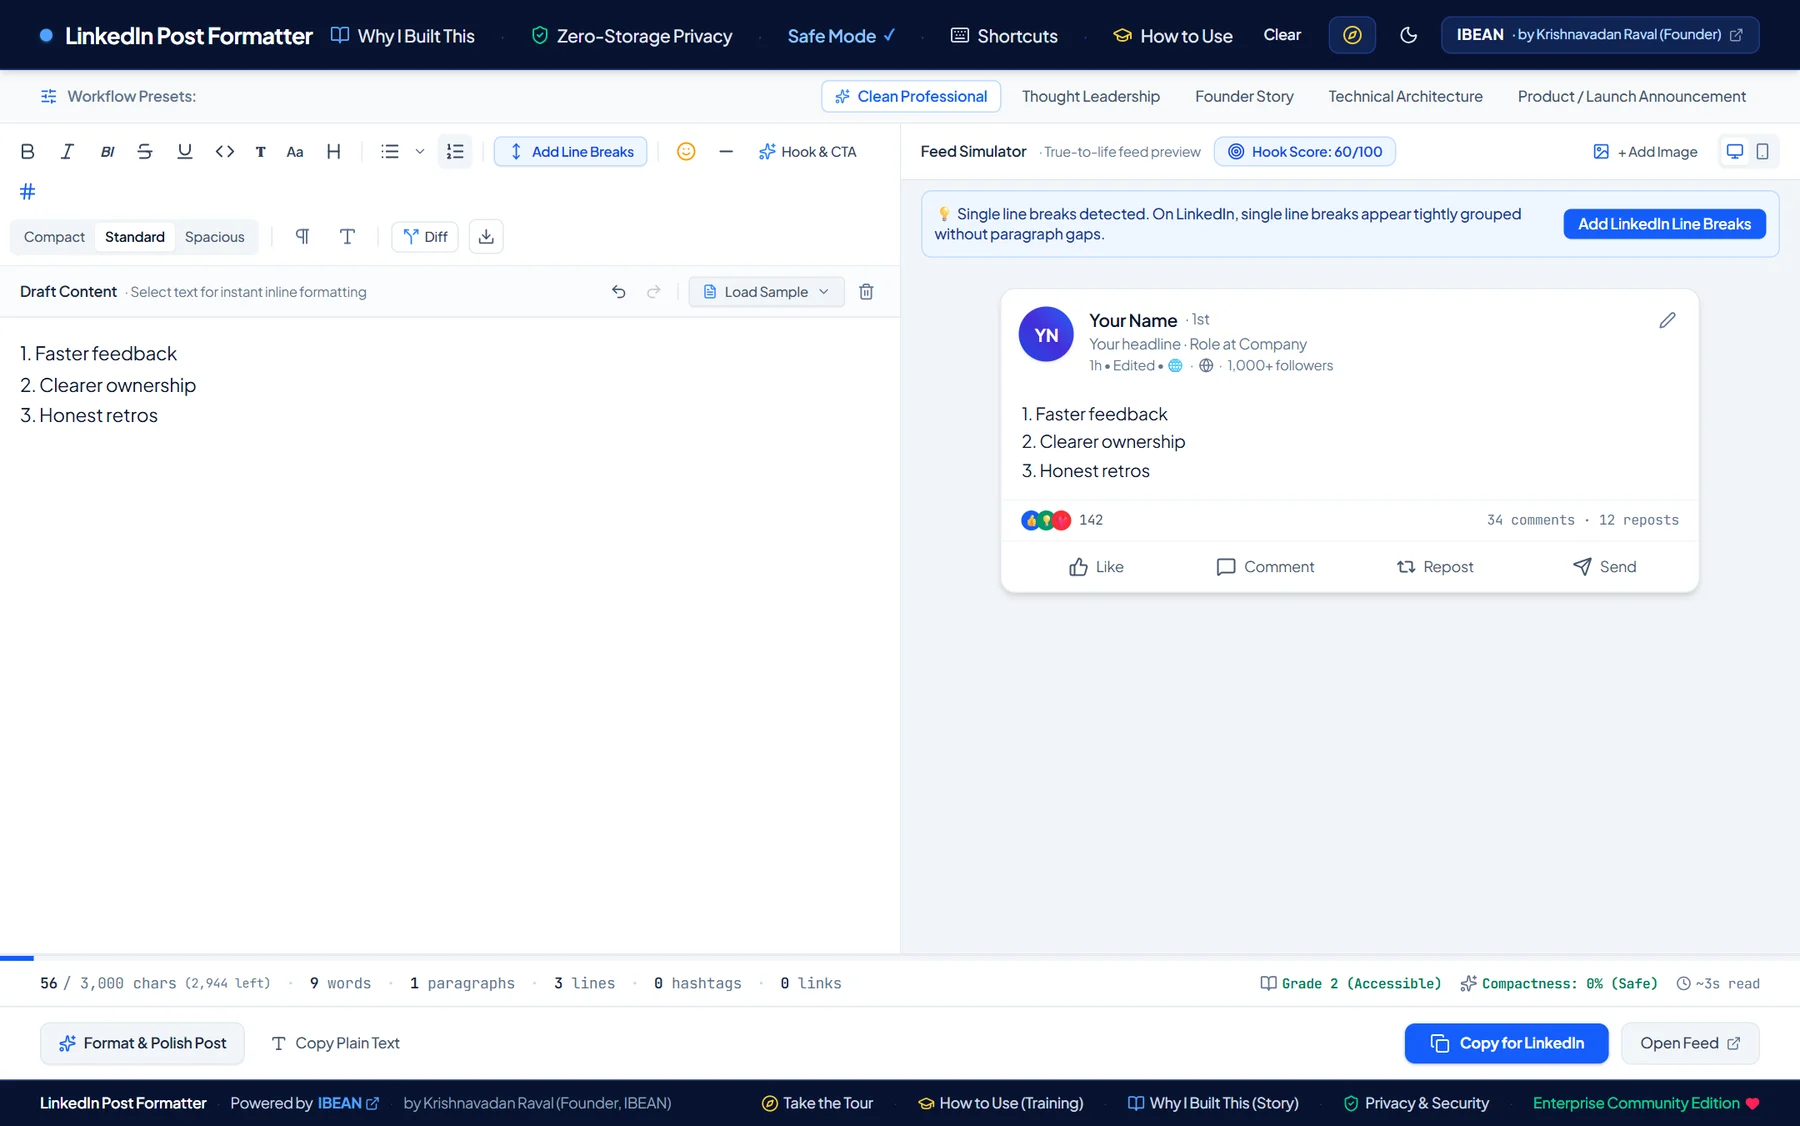Apply strikethrough formatting icon

pos(145,152)
